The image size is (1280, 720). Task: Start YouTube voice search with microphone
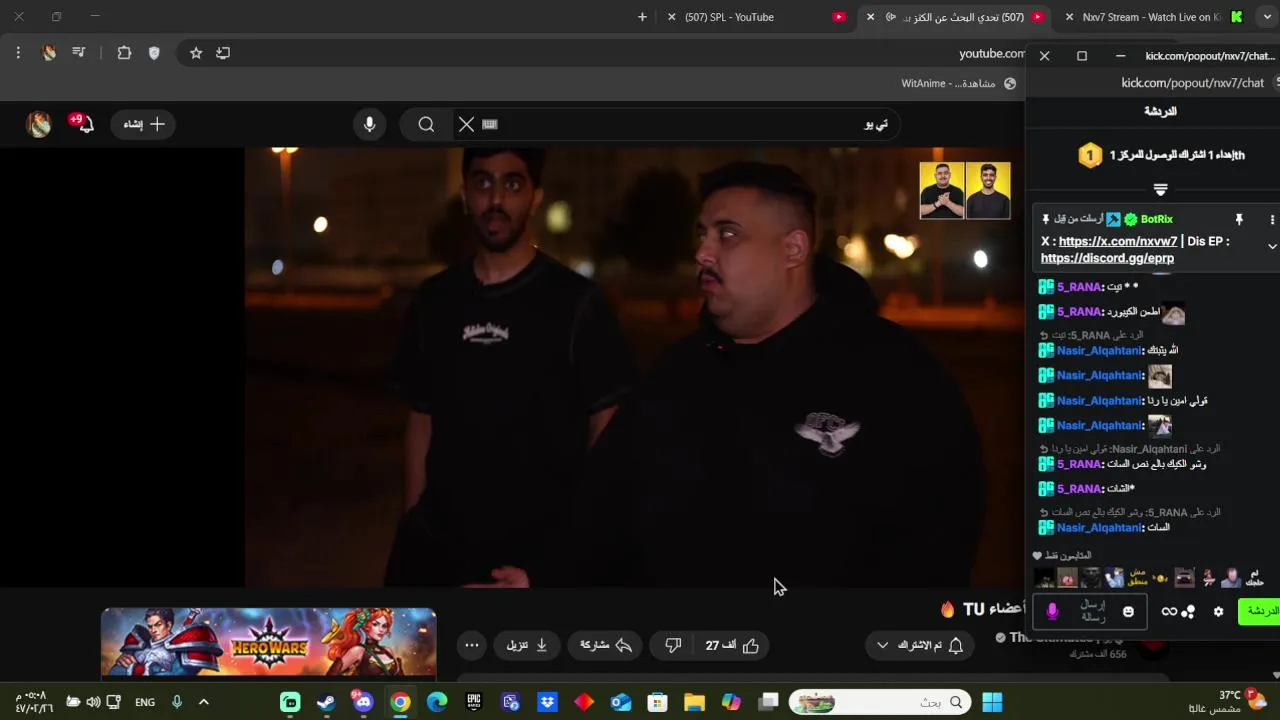click(370, 124)
